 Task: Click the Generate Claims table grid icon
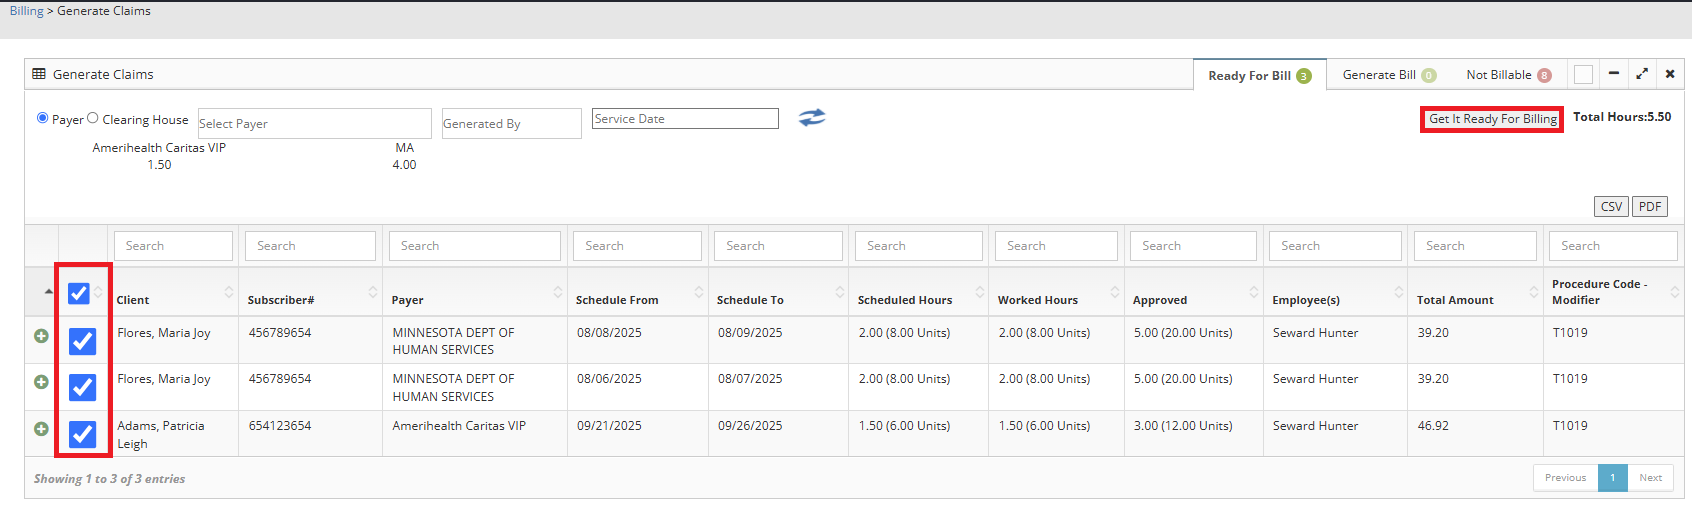39,74
